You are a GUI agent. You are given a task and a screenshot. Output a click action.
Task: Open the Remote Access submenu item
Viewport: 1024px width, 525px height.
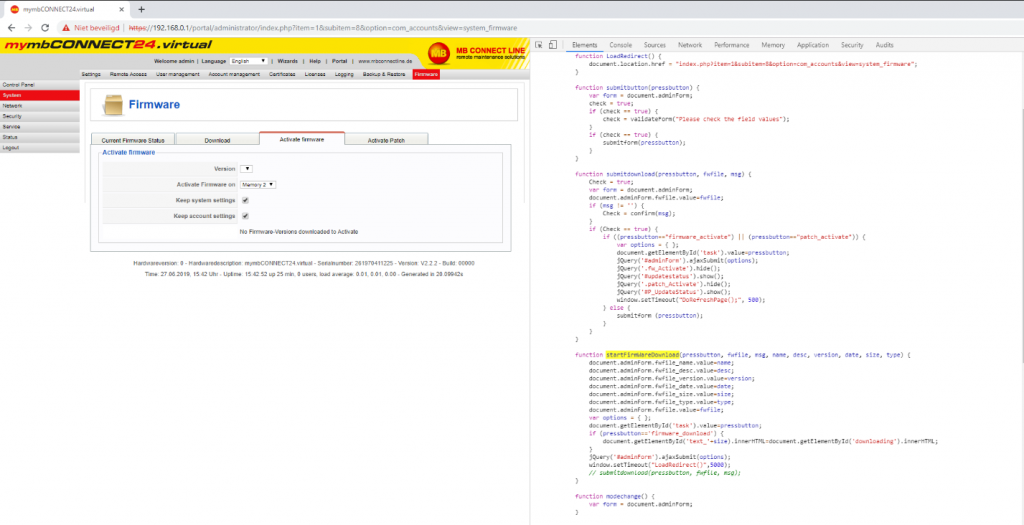(128, 74)
